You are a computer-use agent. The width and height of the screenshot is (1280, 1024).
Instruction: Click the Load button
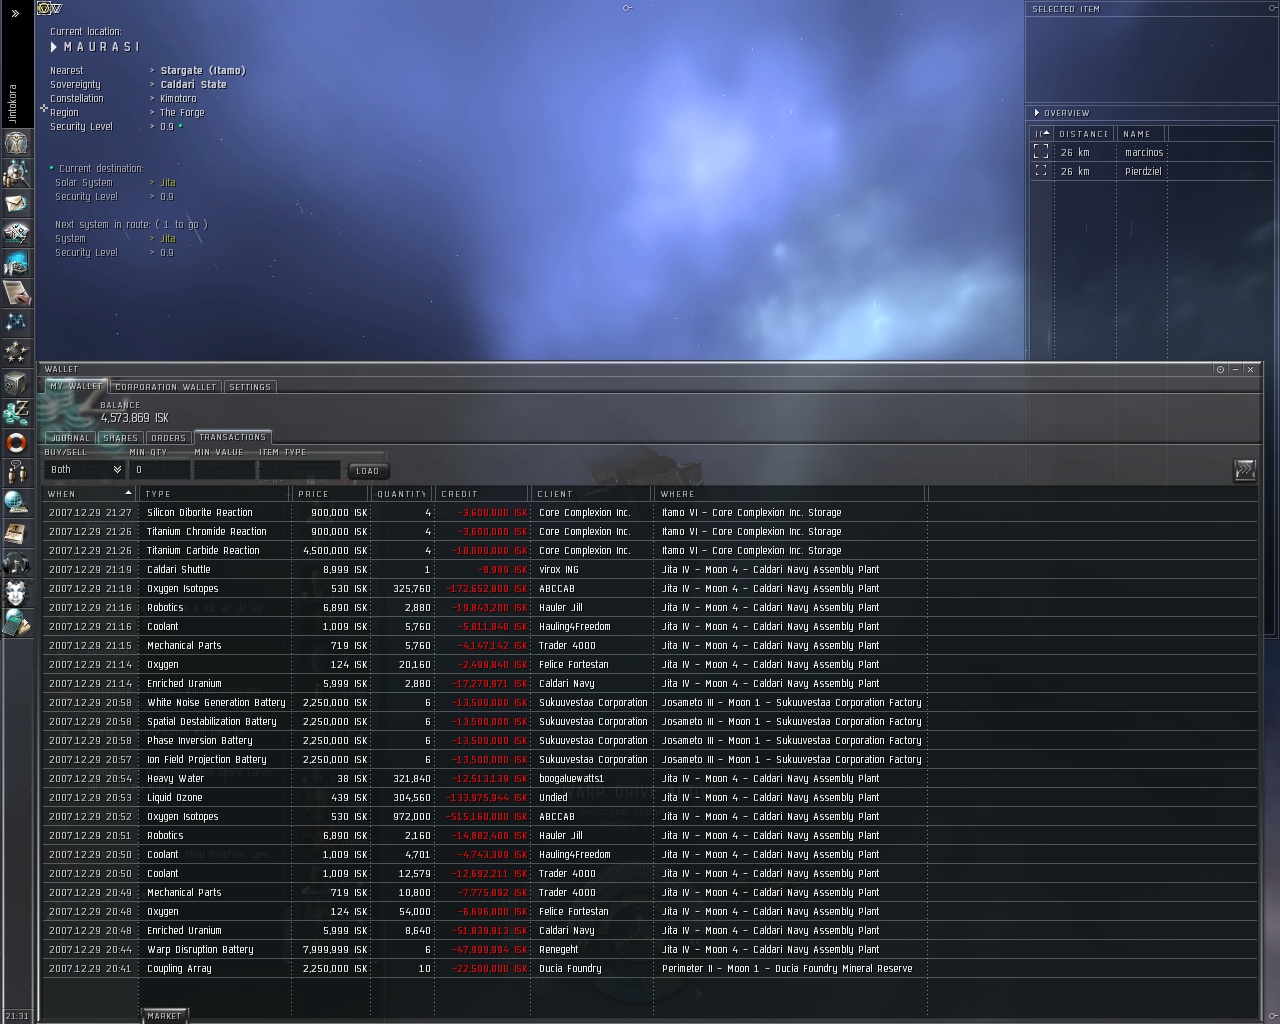point(367,471)
